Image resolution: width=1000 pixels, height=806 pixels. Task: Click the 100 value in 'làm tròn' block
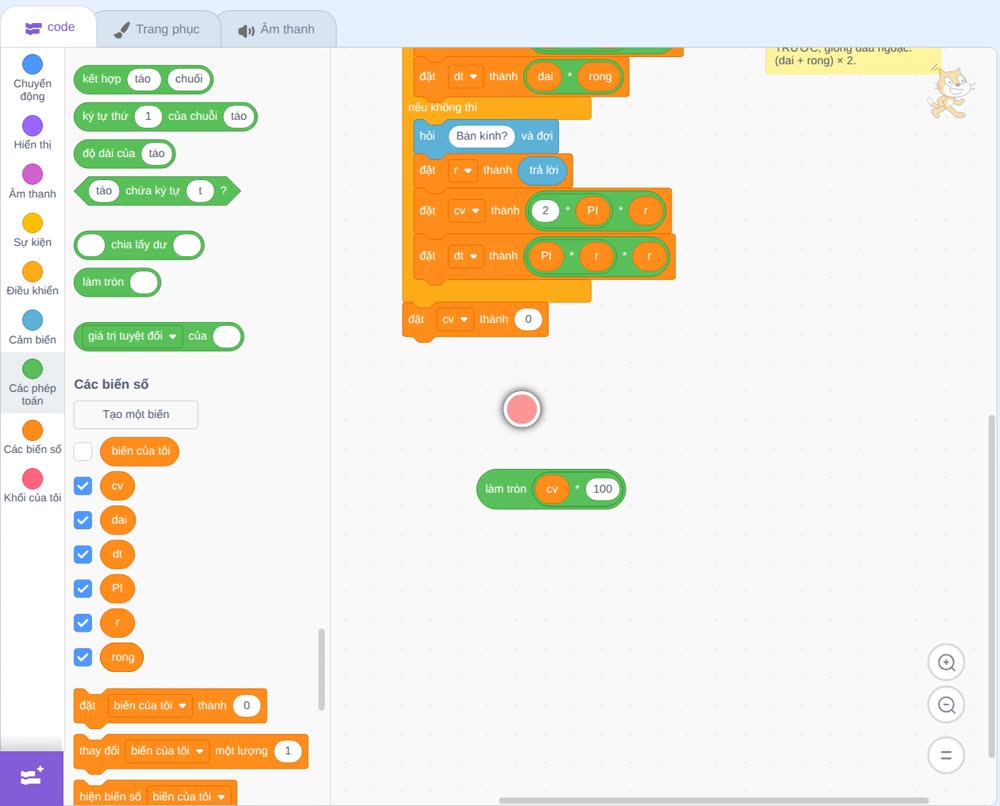pyautogui.click(x=603, y=489)
